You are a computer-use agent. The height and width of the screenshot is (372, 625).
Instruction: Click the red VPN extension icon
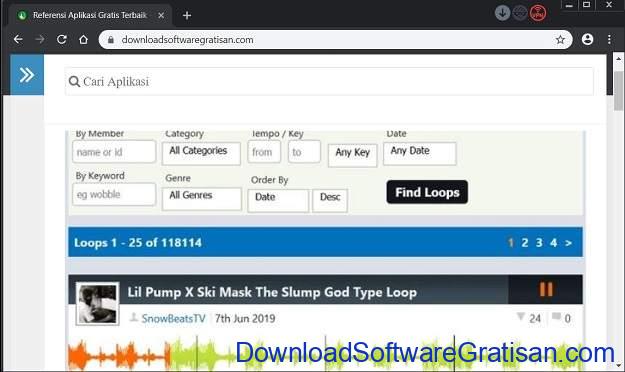pos(538,13)
